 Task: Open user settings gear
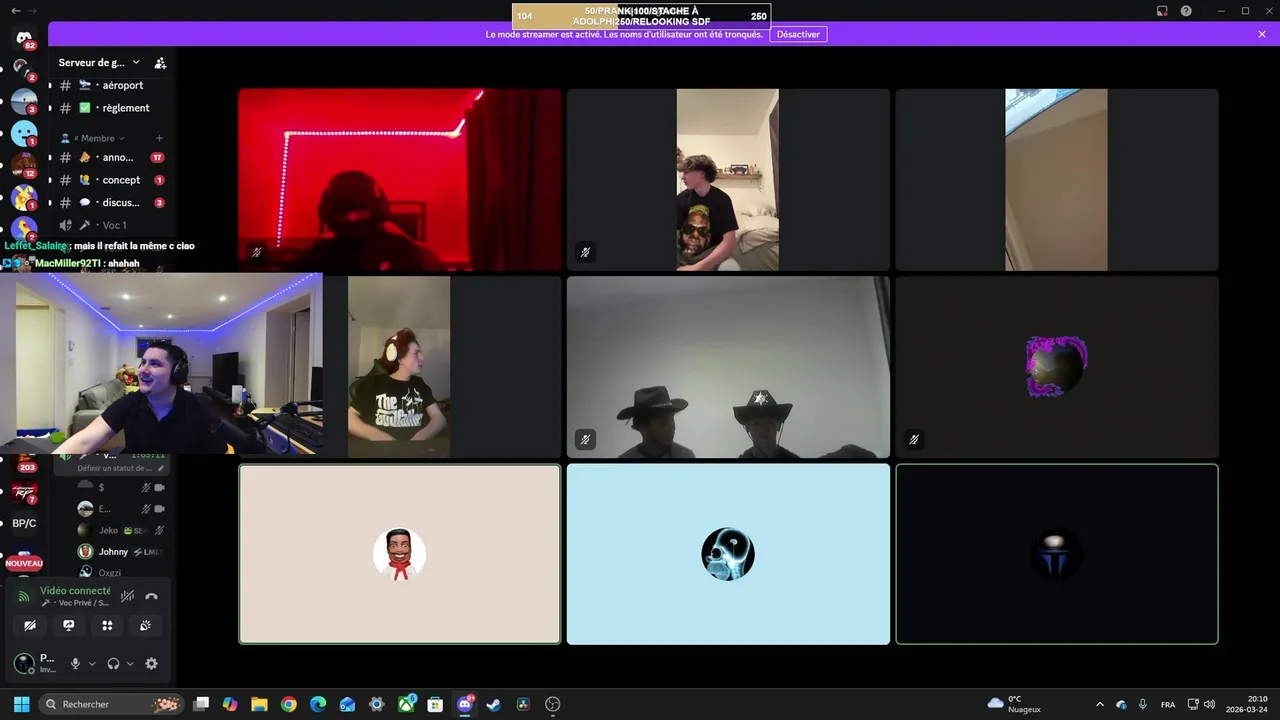click(151, 663)
